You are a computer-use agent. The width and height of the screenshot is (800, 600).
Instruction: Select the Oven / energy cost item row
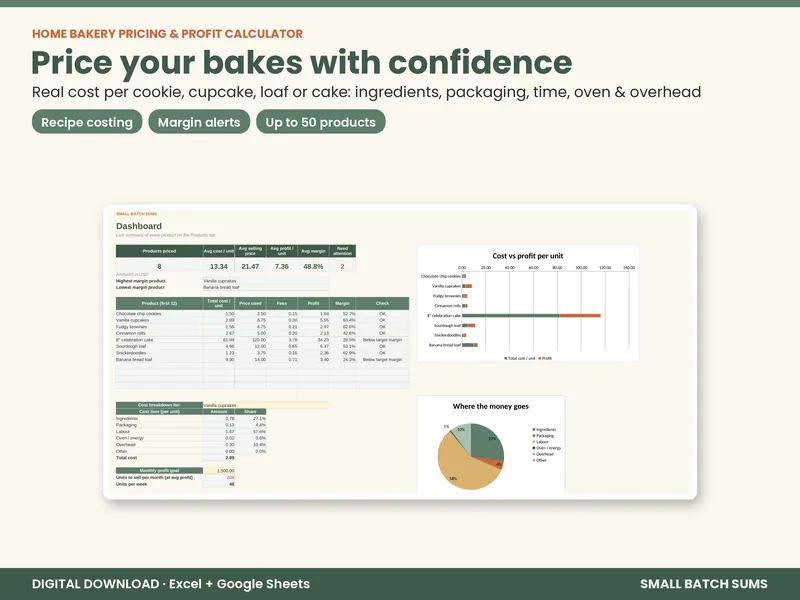pos(191,438)
